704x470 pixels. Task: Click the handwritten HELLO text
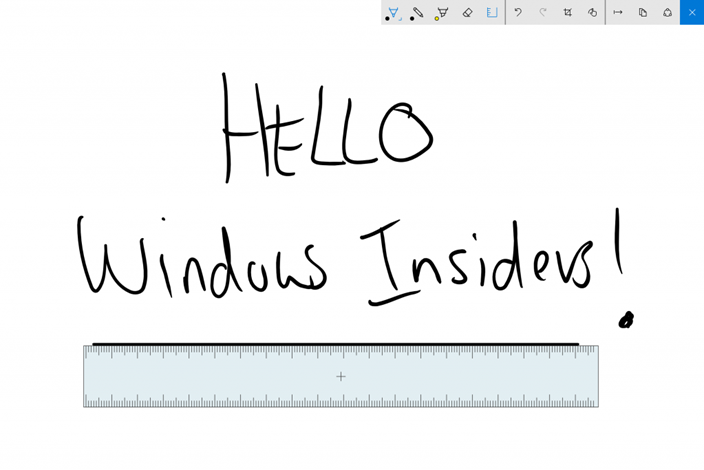328,128
